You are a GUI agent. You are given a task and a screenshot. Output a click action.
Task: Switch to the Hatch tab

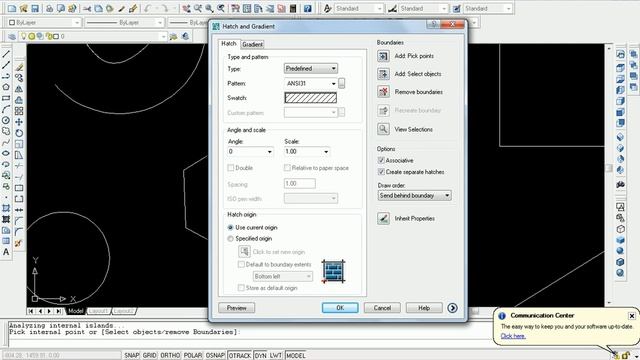[229, 44]
